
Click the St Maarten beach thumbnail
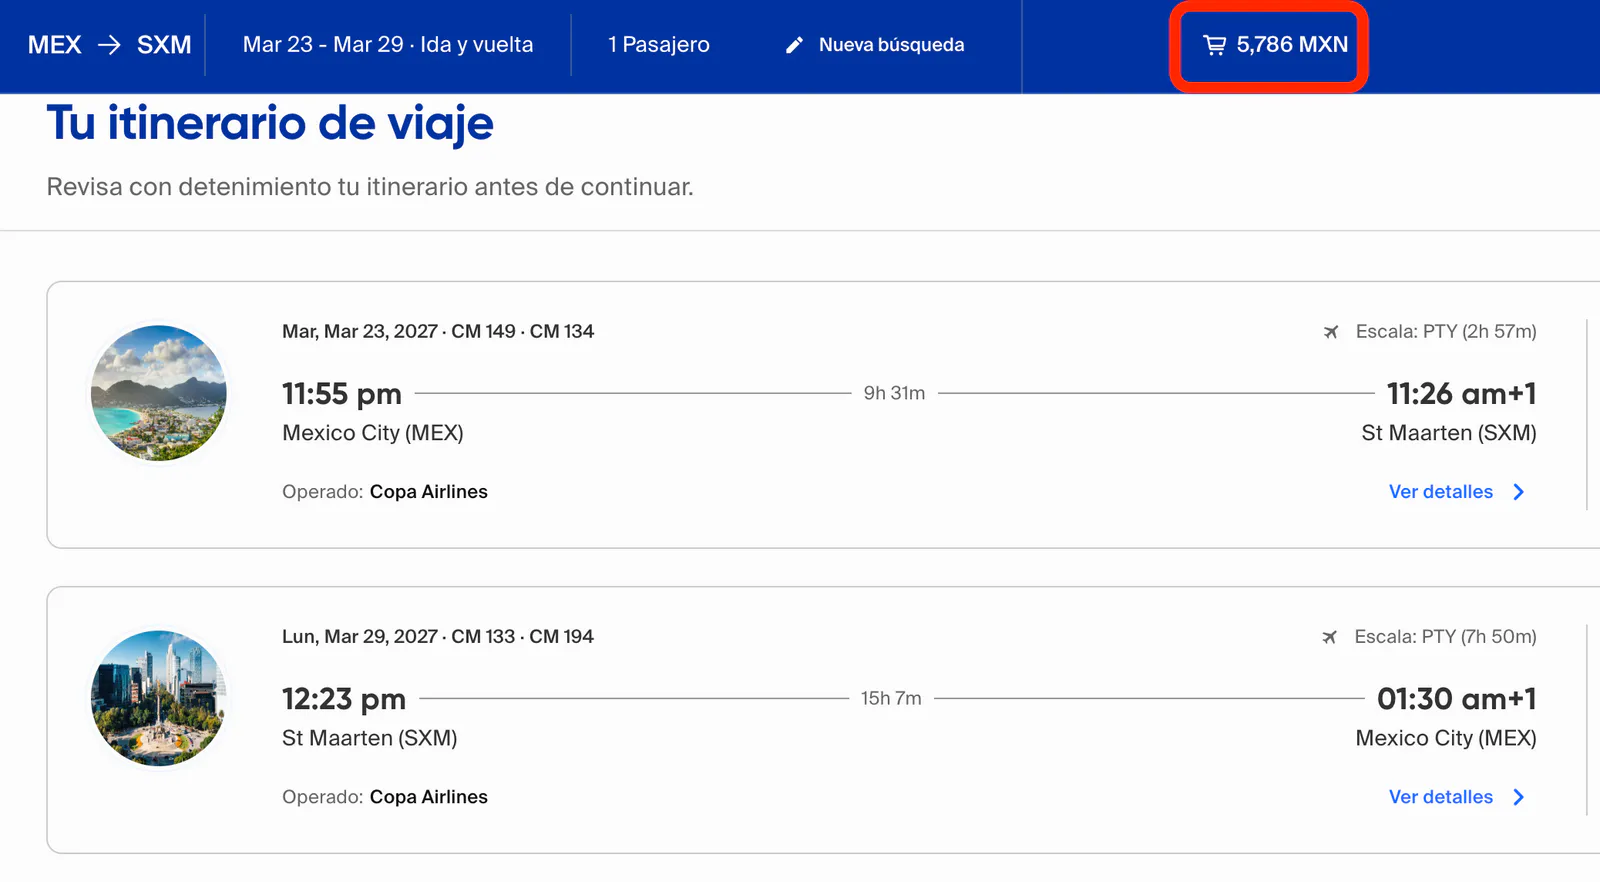click(159, 393)
